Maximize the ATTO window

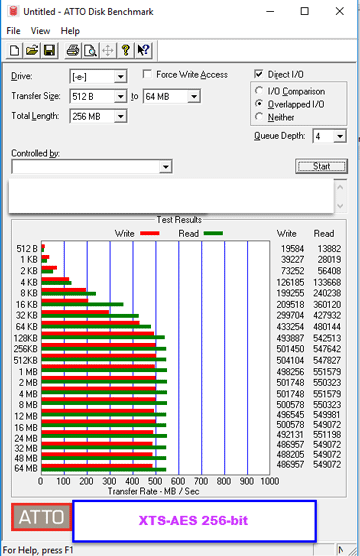click(304, 11)
